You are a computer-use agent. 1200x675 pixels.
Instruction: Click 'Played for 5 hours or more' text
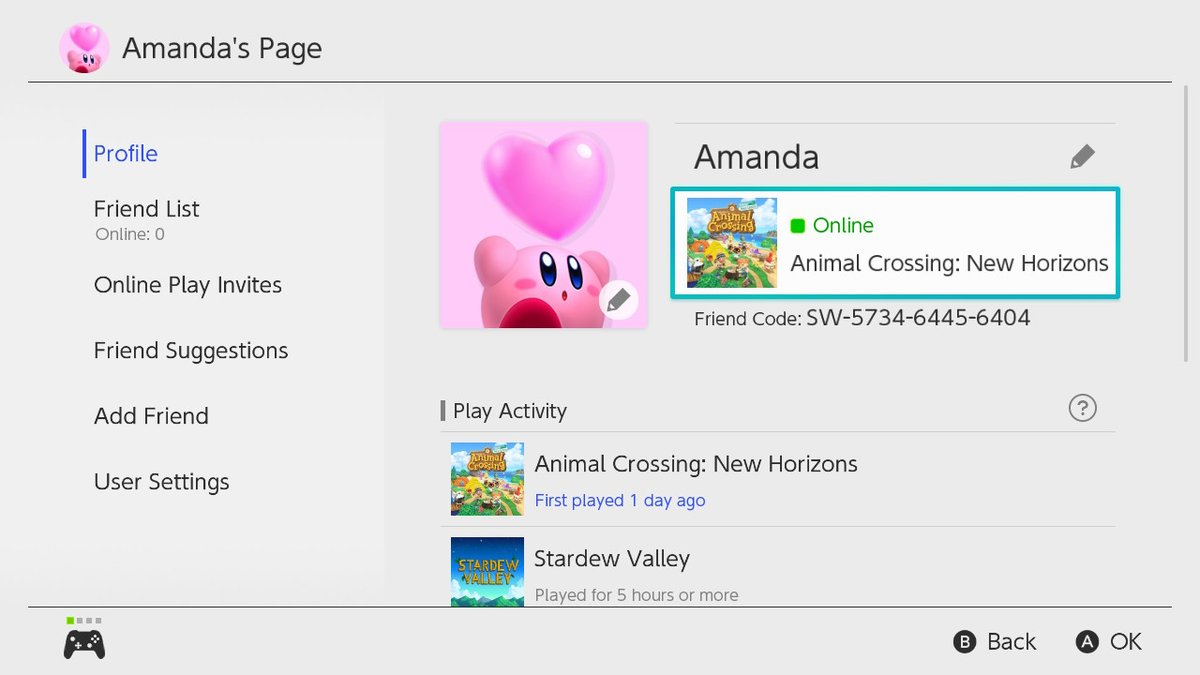[636, 595]
